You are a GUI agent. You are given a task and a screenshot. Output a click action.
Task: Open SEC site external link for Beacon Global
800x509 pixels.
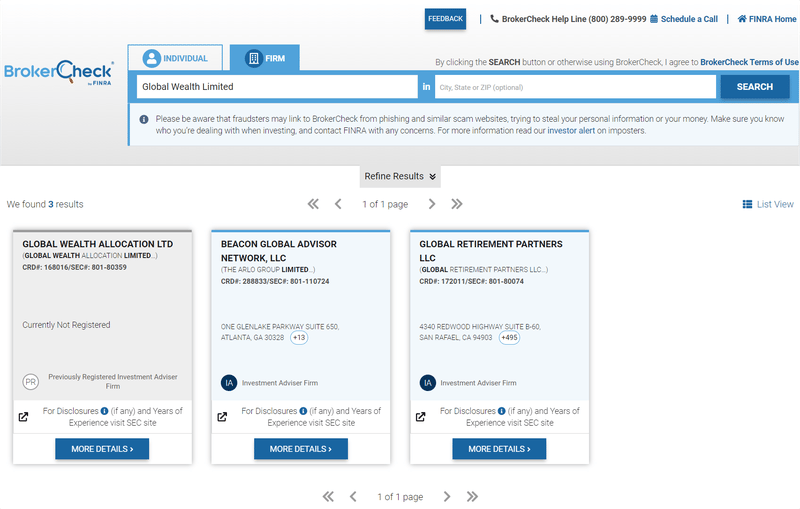[222, 417]
